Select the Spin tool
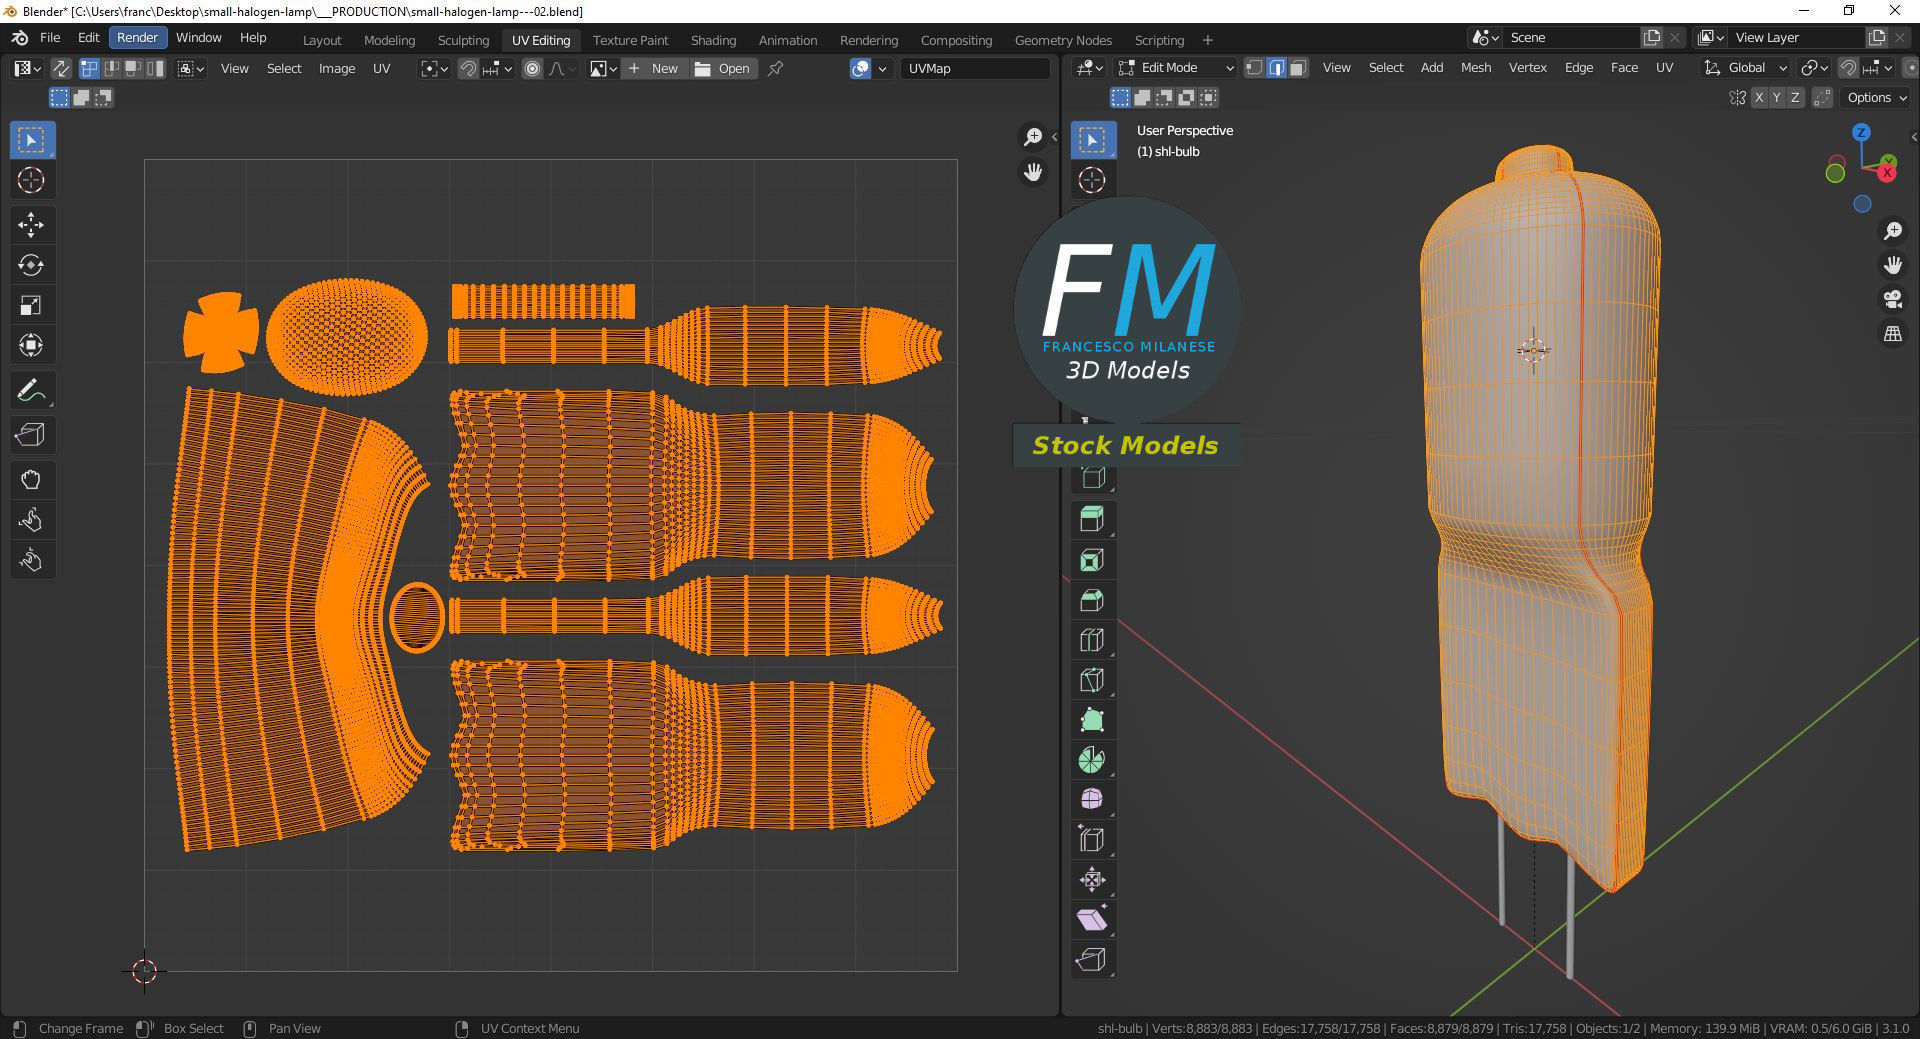Screen dimensions: 1920x1039 click(1092, 760)
